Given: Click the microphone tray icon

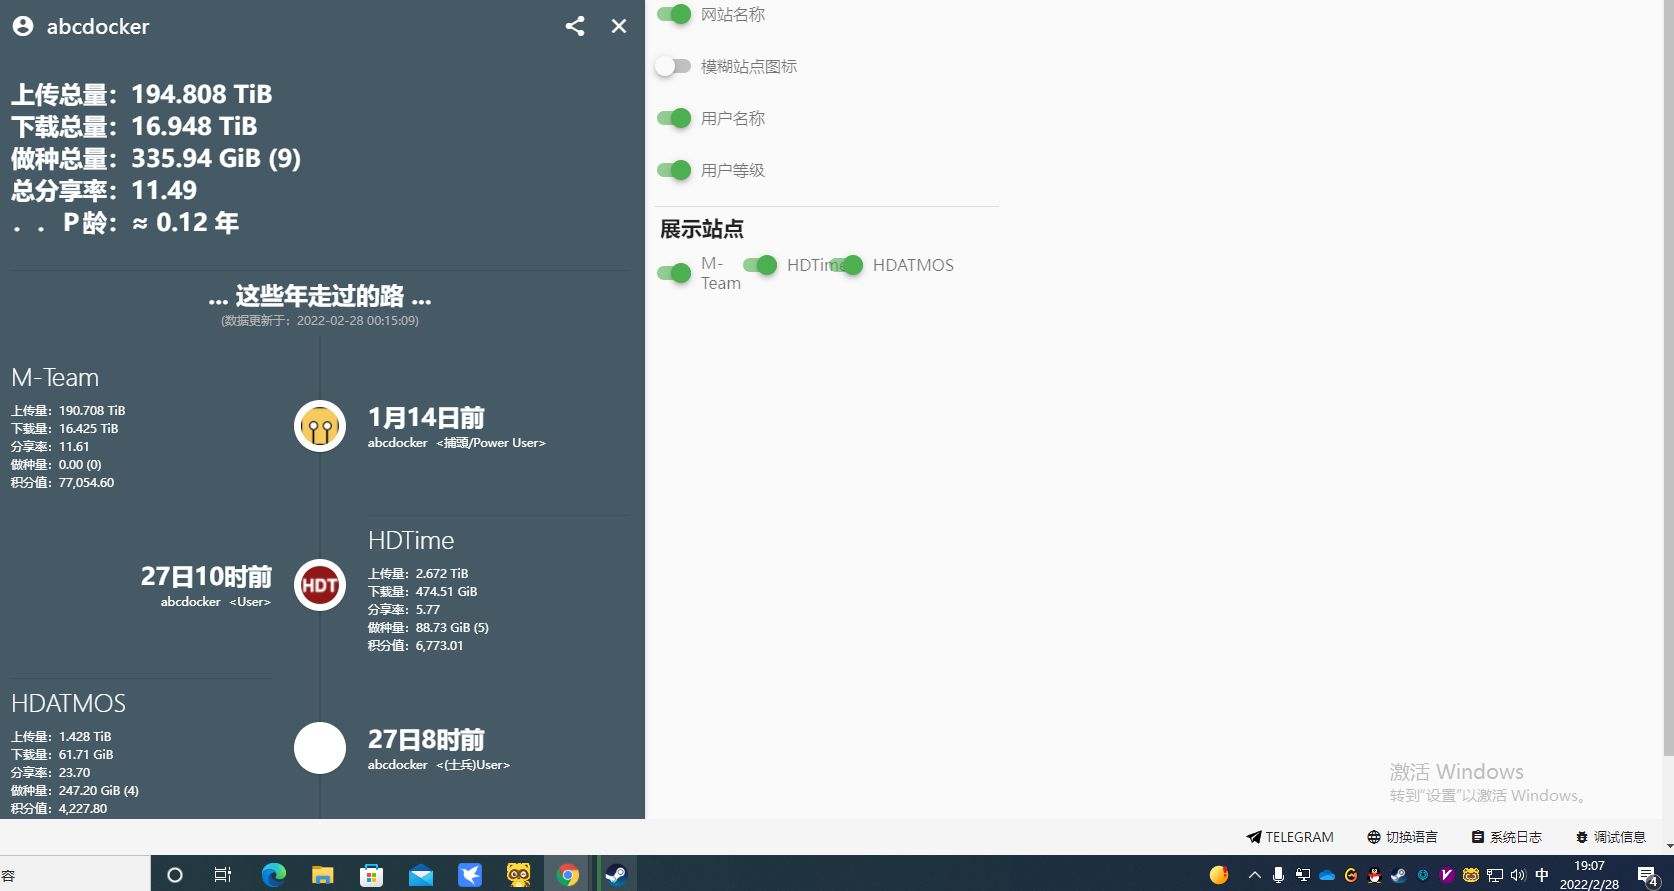Looking at the screenshot, I should pyautogui.click(x=1278, y=875).
